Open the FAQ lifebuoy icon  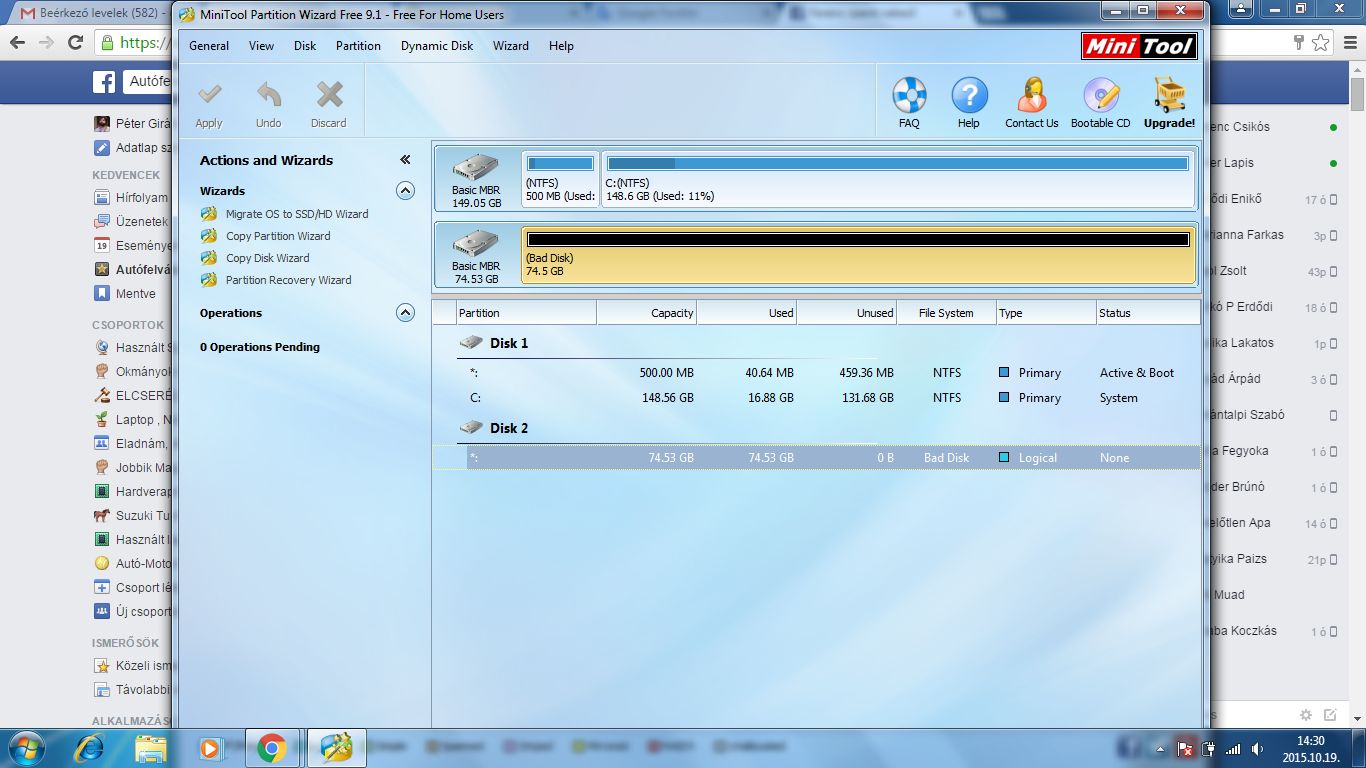[x=909, y=96]
